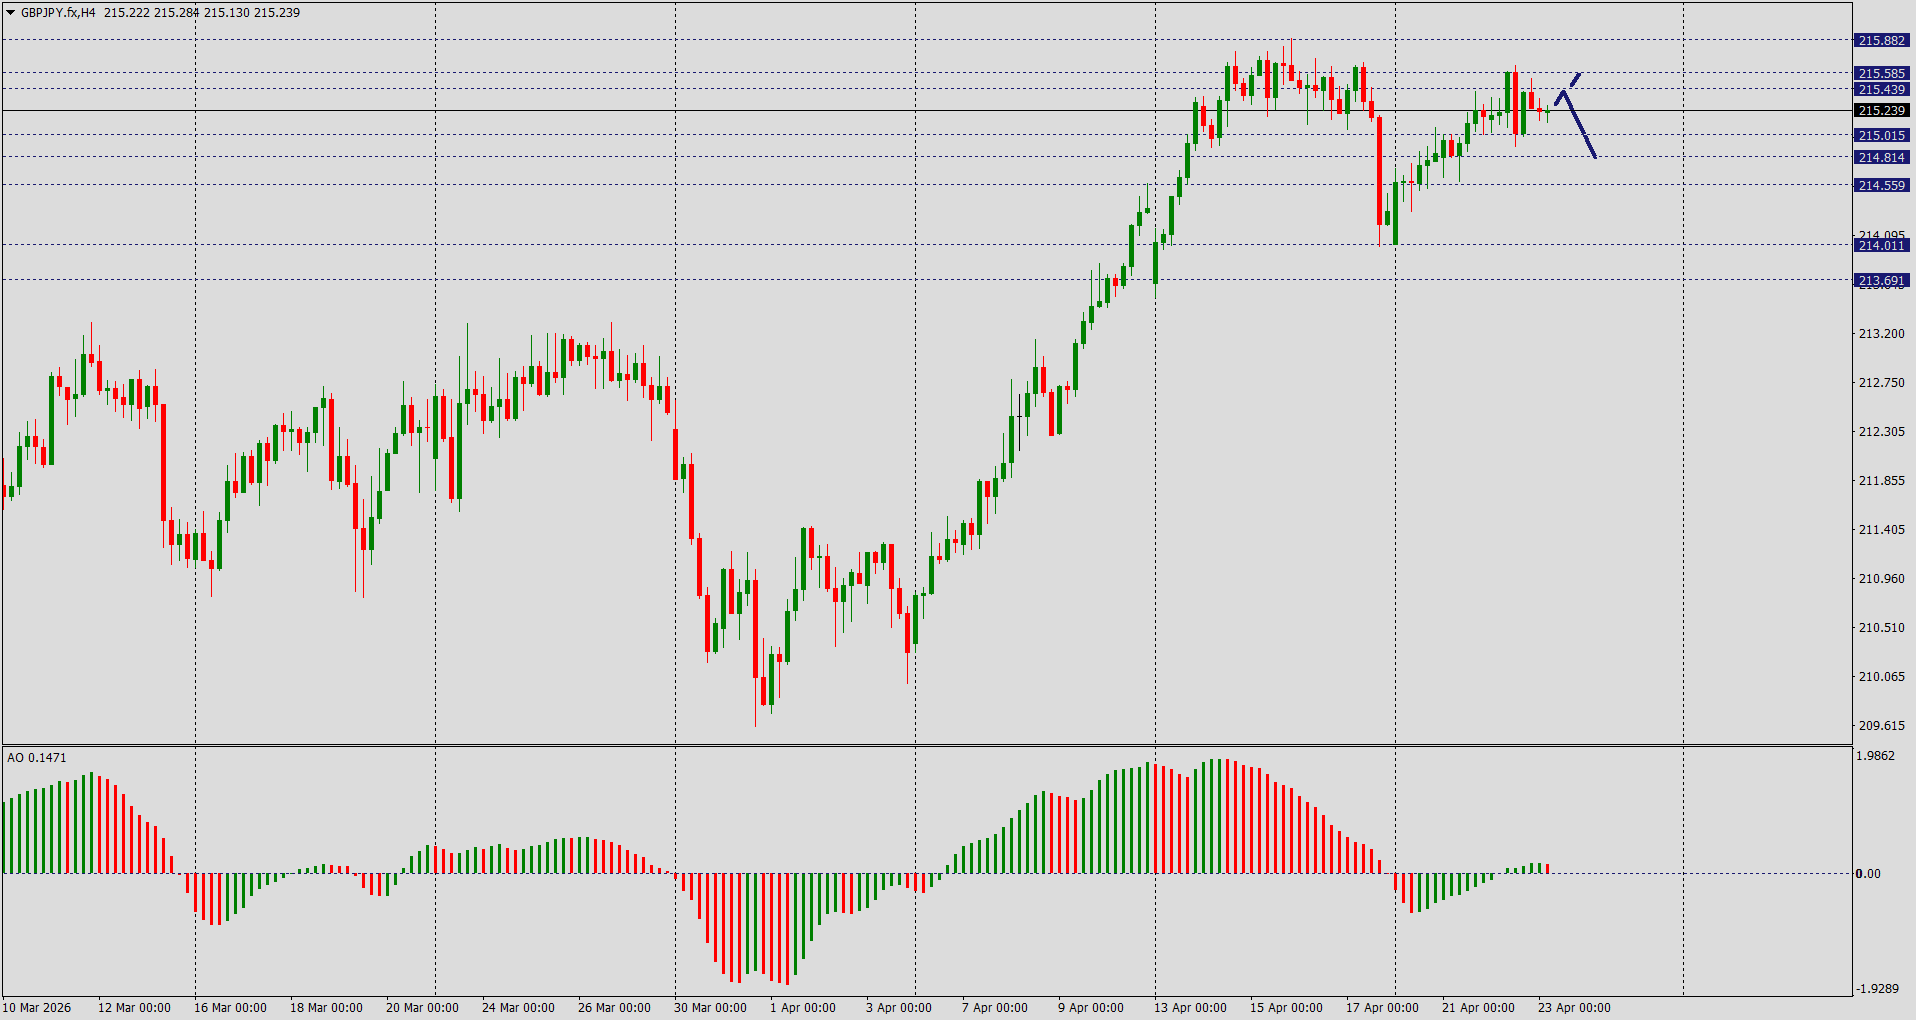Click the 212.305 price axis value
The image size is (1916, 1020).
[1881, 432]
